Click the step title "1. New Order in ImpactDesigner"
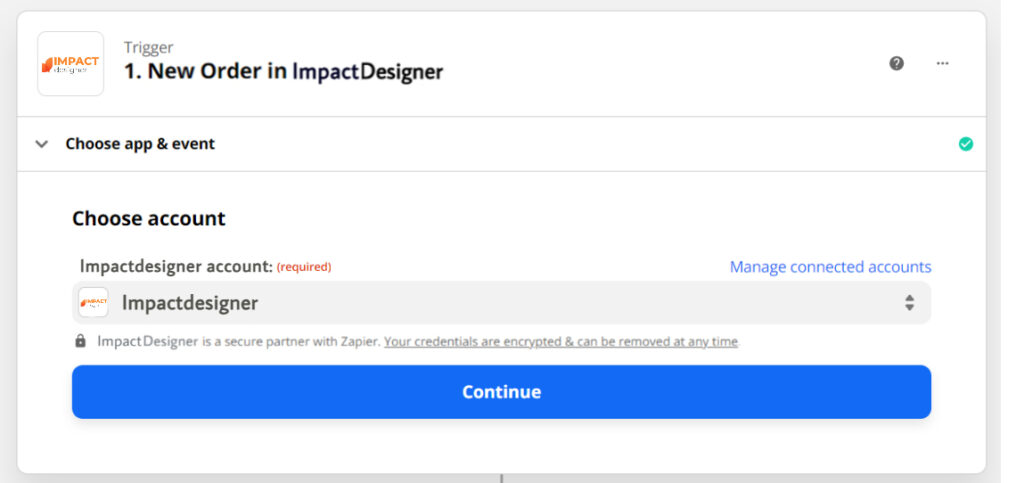The height and width of the screenshot is (483, 1024). [283, 72]
